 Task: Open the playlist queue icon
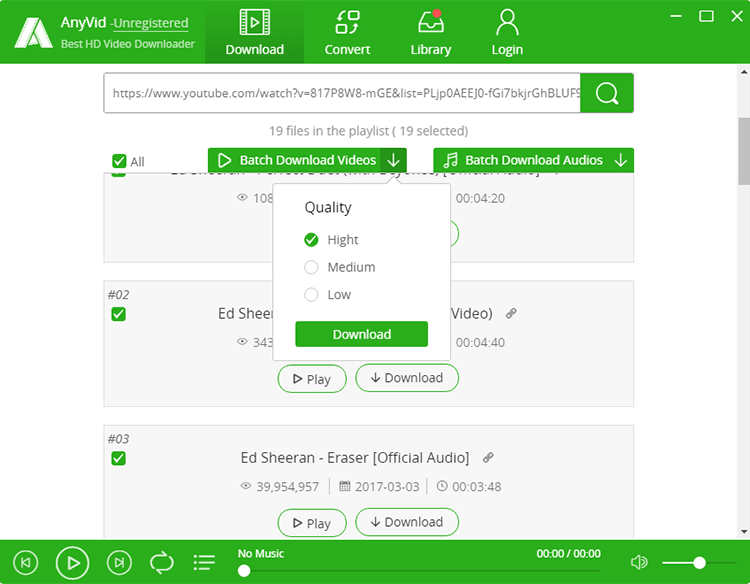tap(204, 562)
